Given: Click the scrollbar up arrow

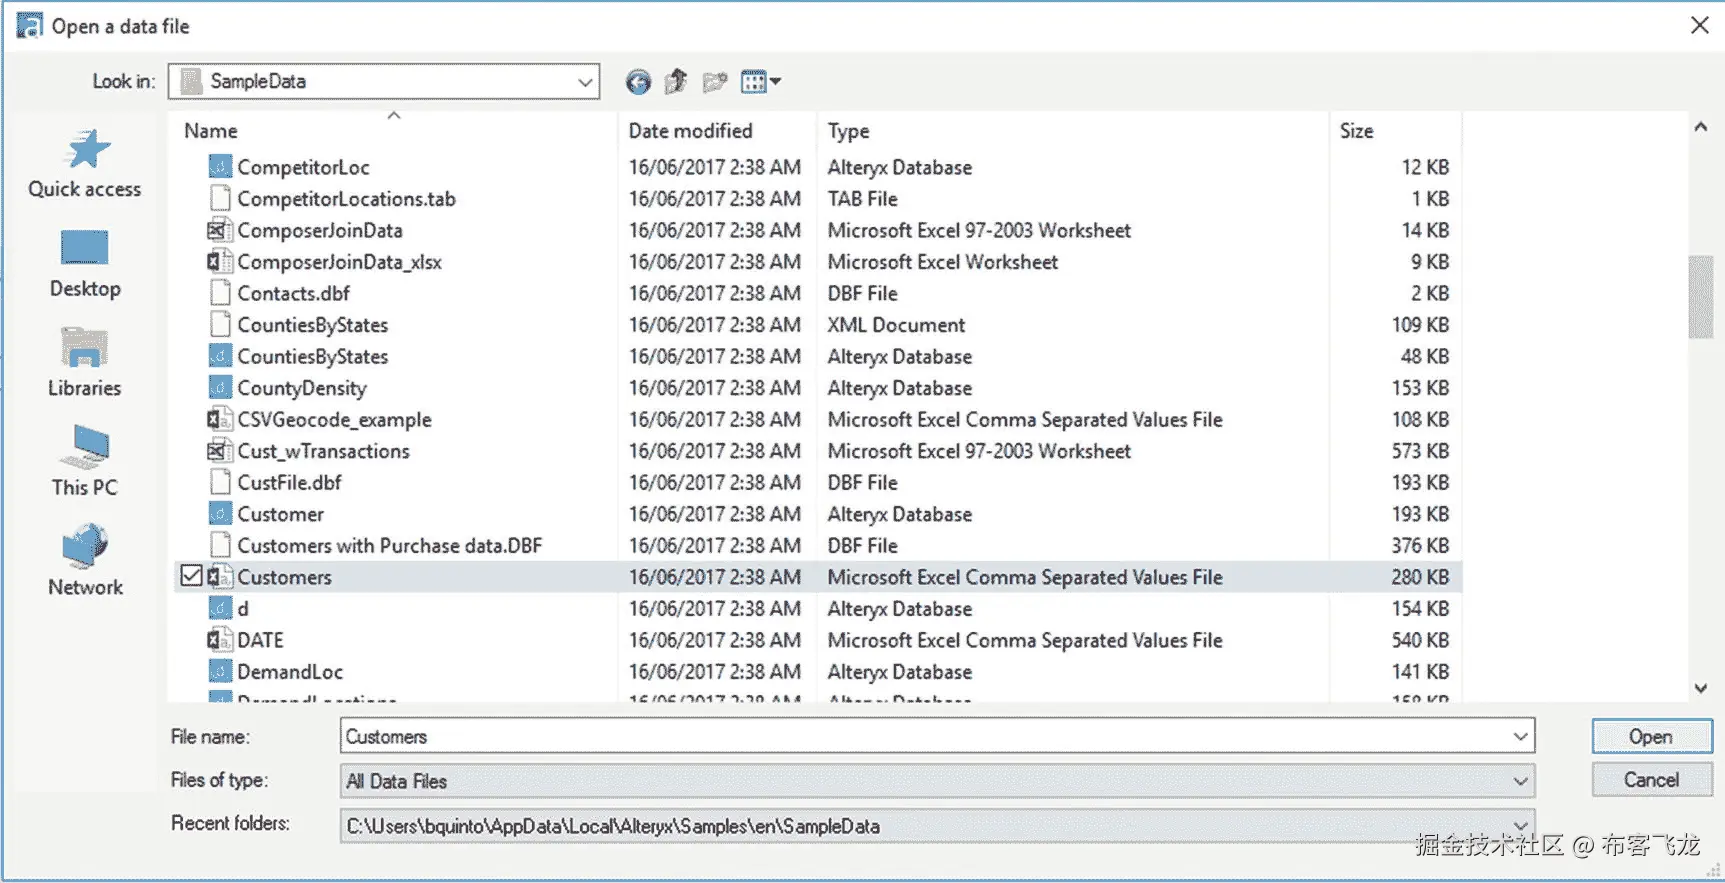Looking at the screenshot, I should pos(1700,127).
